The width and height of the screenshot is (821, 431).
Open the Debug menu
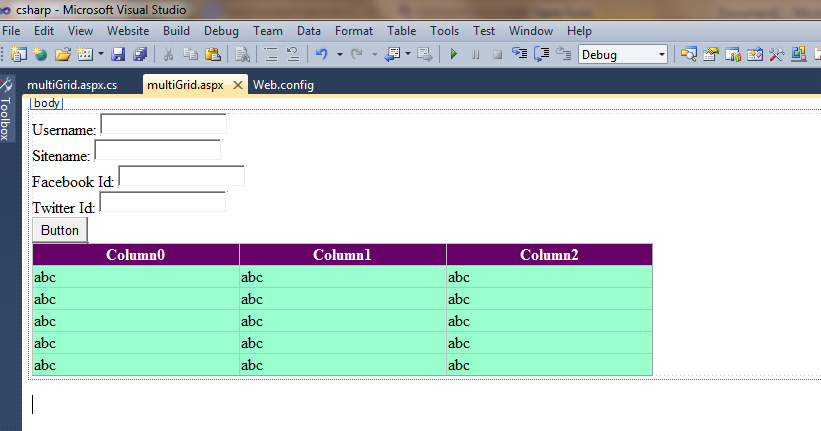pos(221,31)
